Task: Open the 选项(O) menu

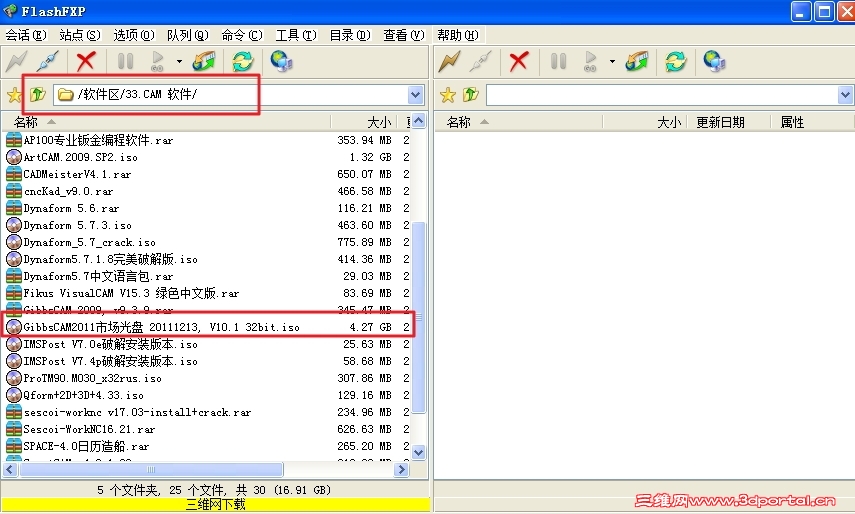Action: [134, 35]
